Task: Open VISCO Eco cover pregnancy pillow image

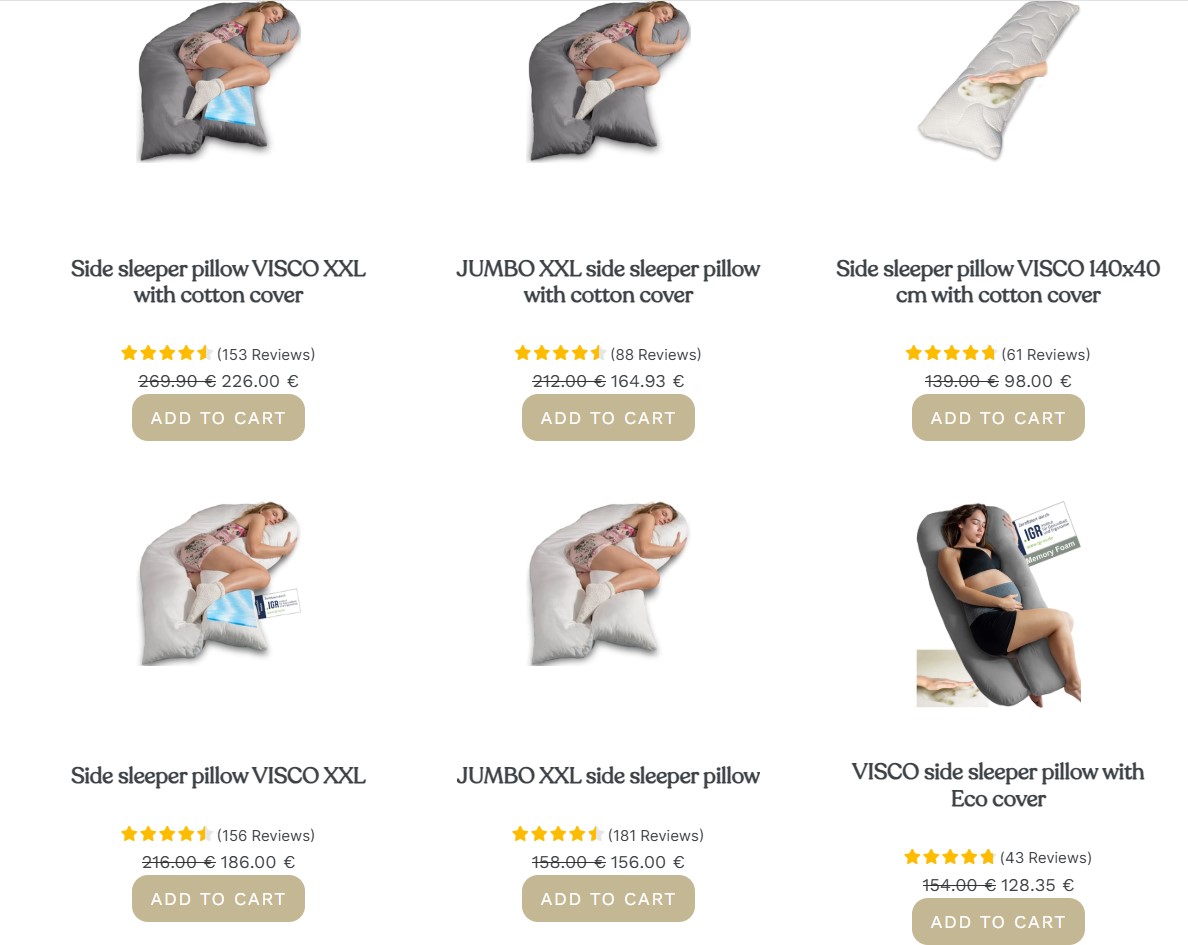Action: 998,604
